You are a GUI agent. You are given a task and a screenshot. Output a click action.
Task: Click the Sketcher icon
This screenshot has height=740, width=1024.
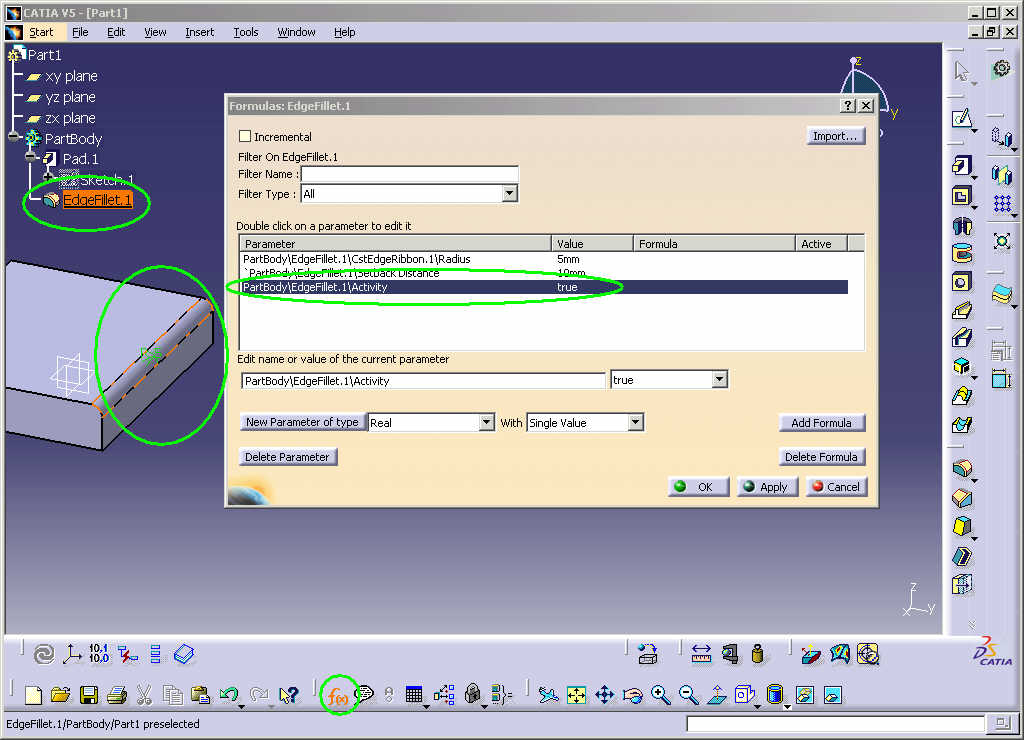point(961,118)
